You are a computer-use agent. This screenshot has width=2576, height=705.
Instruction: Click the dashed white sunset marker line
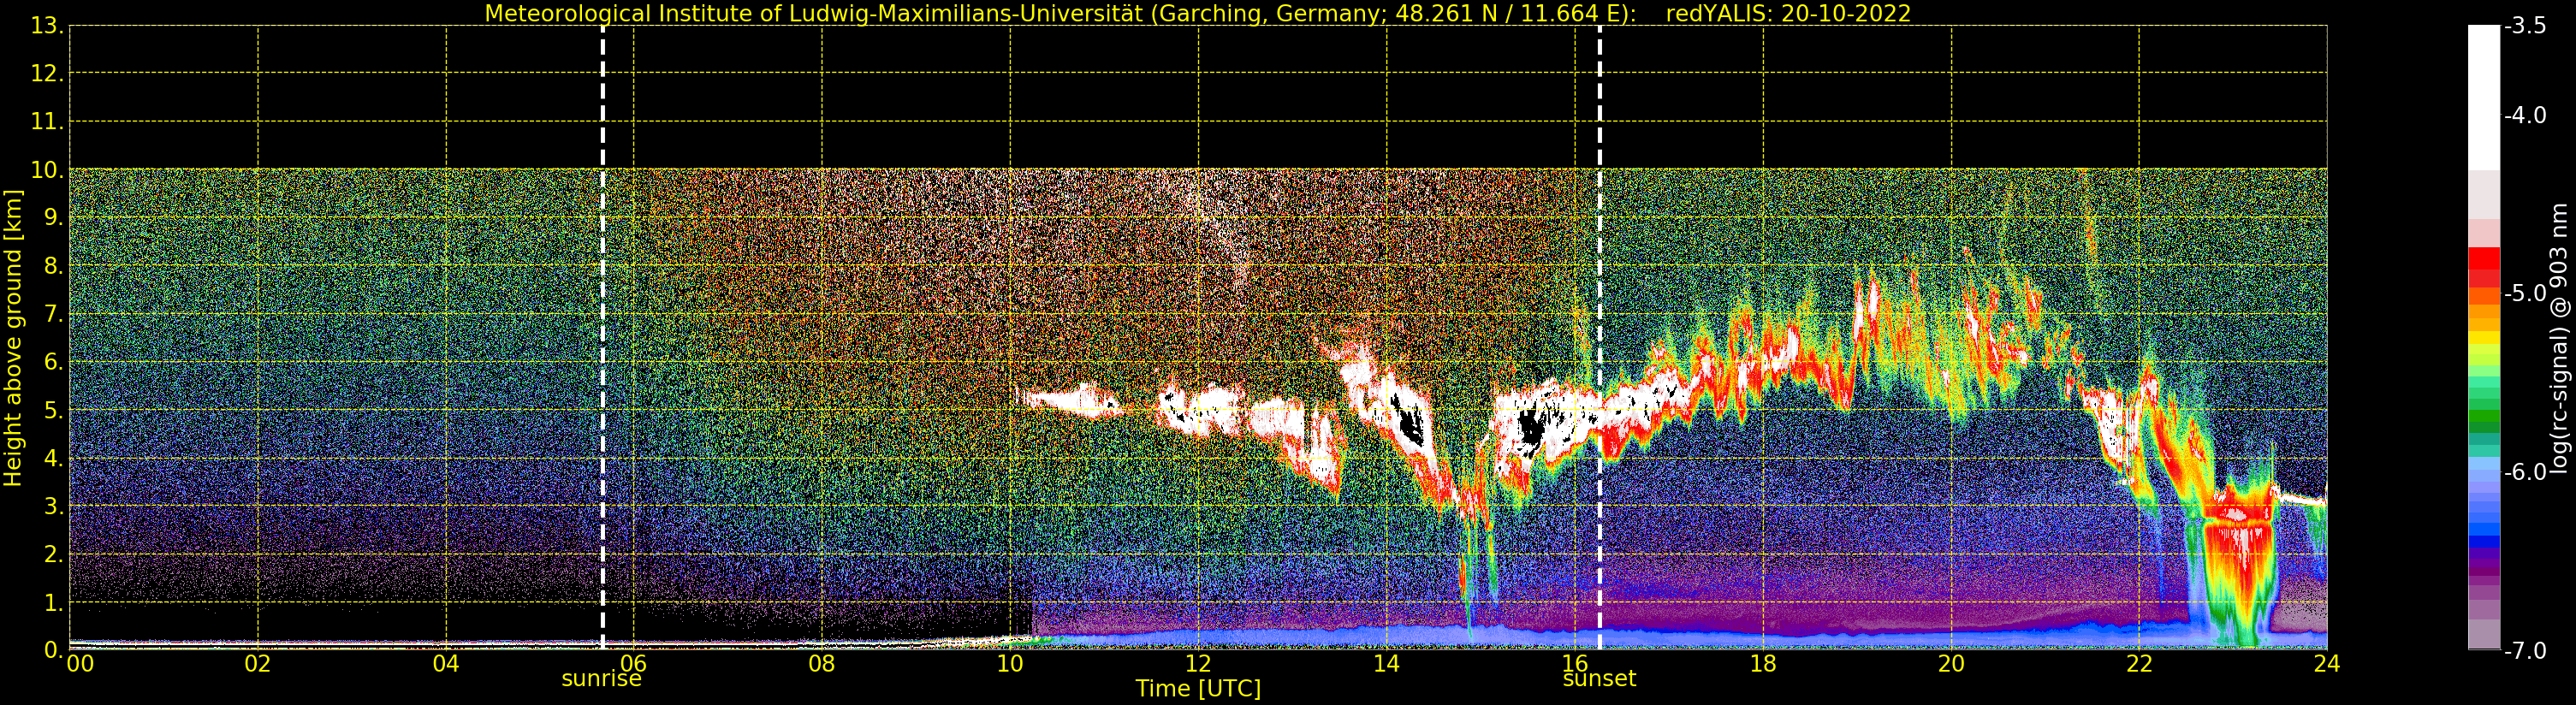click(1600, 338)
